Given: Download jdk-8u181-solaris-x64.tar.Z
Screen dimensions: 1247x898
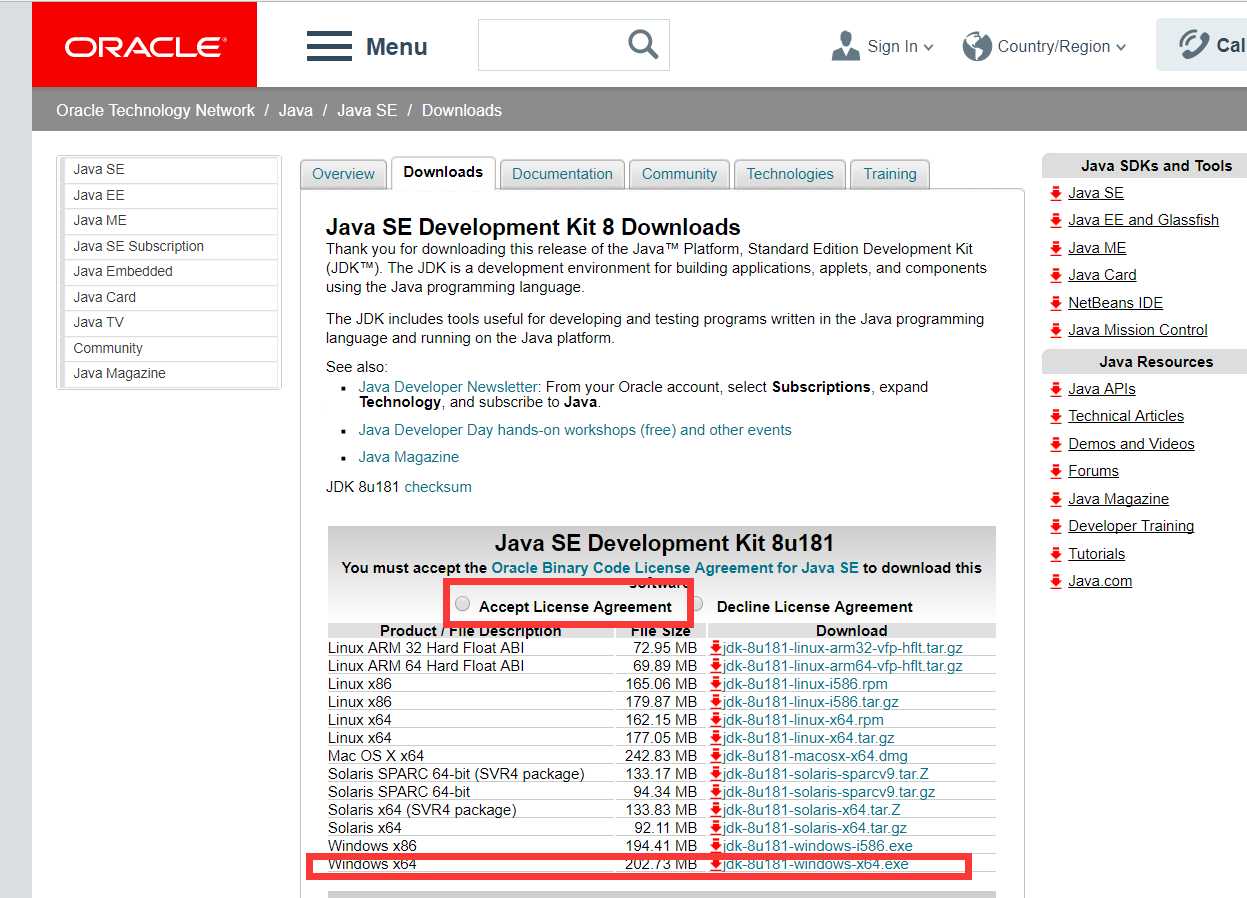Looking at the screenshot, I should pos(812,810).
